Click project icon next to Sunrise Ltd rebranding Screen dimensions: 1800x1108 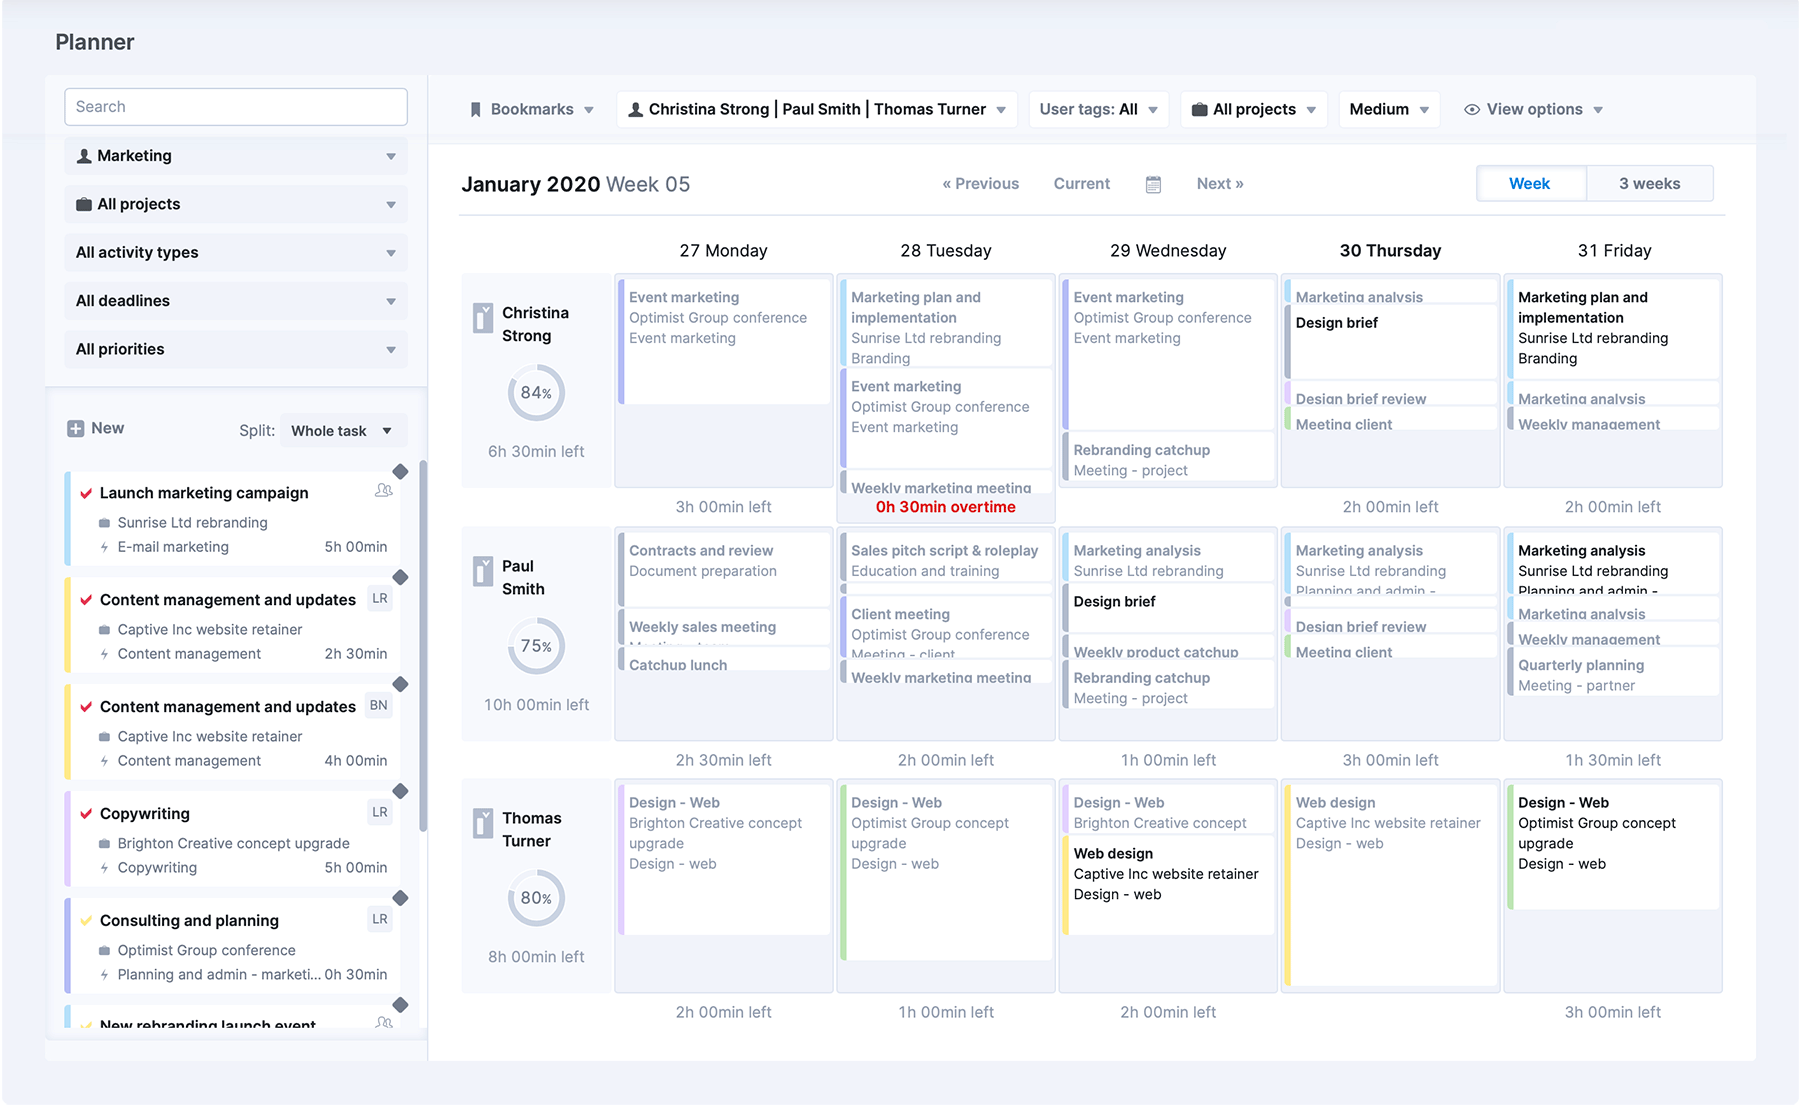104,523
